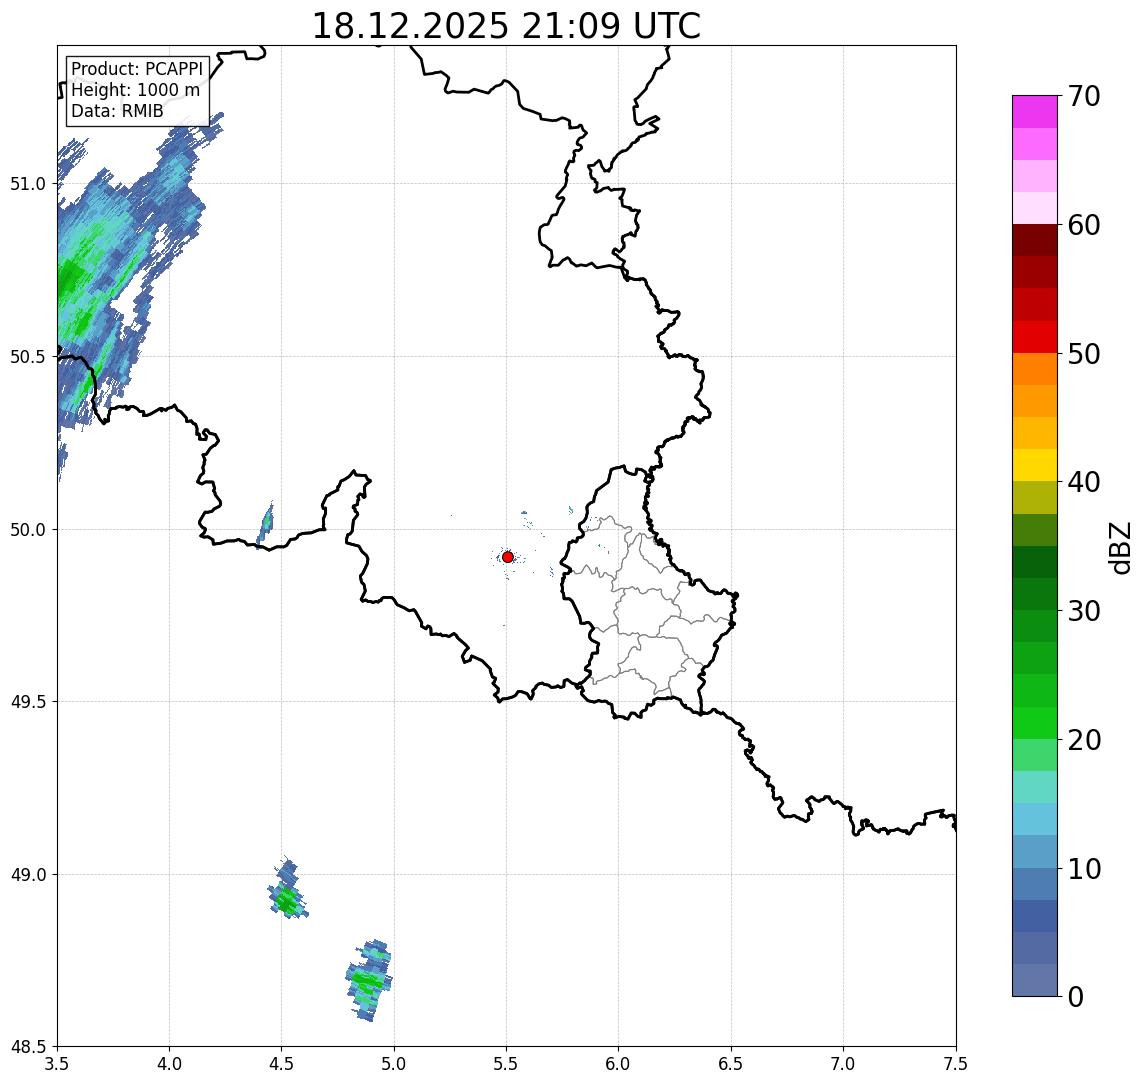The height and width of the screenshot is (1084, 1145).
Task: Click the latitude tick label 48.5
Action: (x=27, y=1047)
